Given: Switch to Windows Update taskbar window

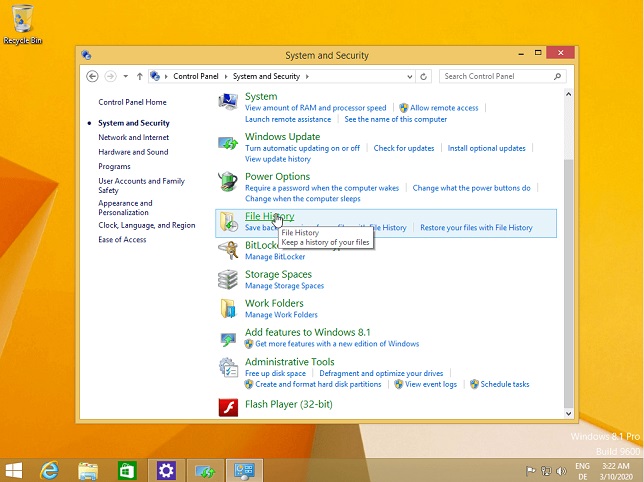Looking at the screenshot, I should click(205, 471).
